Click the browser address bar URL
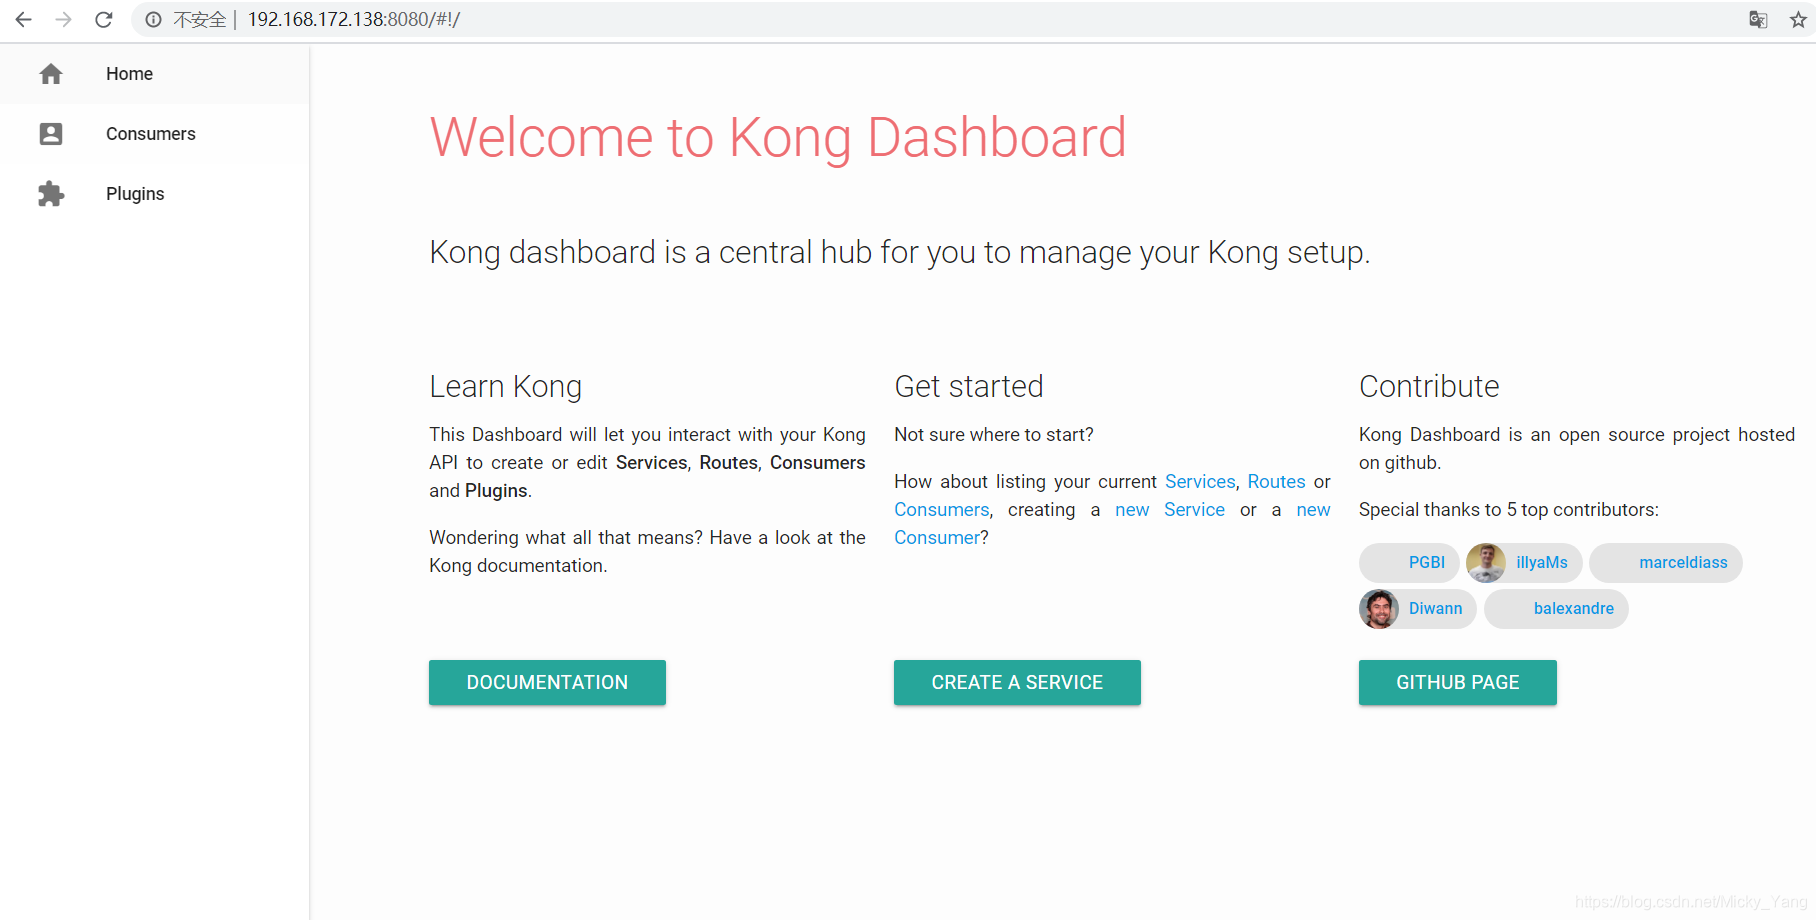Screen dimensions: 1816x920 point(354,19)
